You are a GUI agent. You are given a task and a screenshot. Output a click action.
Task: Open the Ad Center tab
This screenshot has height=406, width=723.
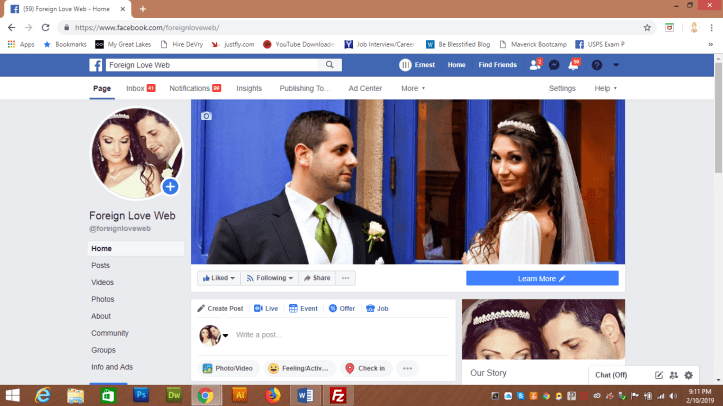click(x=365, y=88)
